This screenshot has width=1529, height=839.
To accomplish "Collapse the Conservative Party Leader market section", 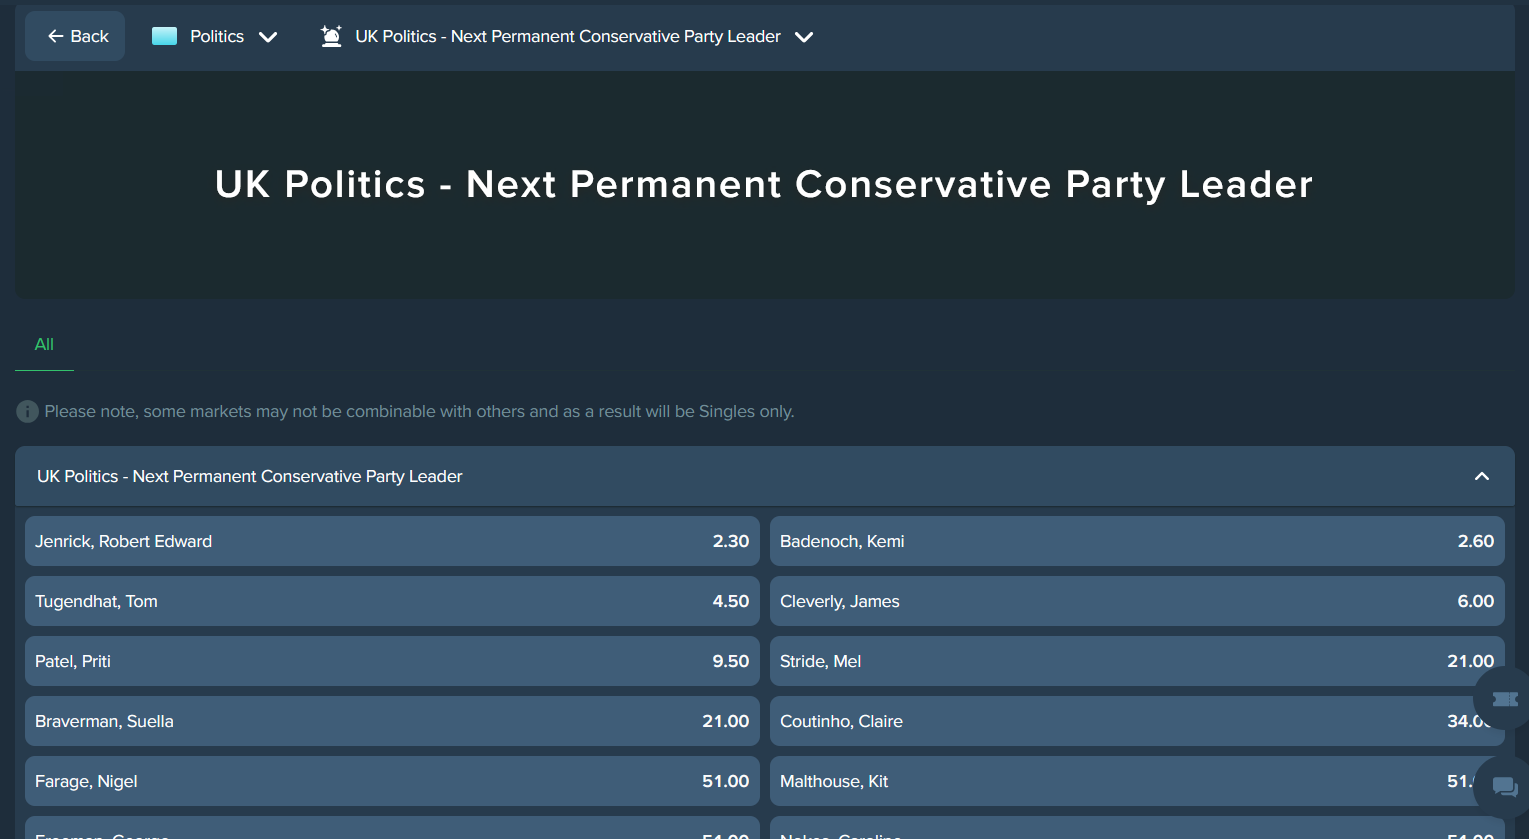I will [1482, 476].
